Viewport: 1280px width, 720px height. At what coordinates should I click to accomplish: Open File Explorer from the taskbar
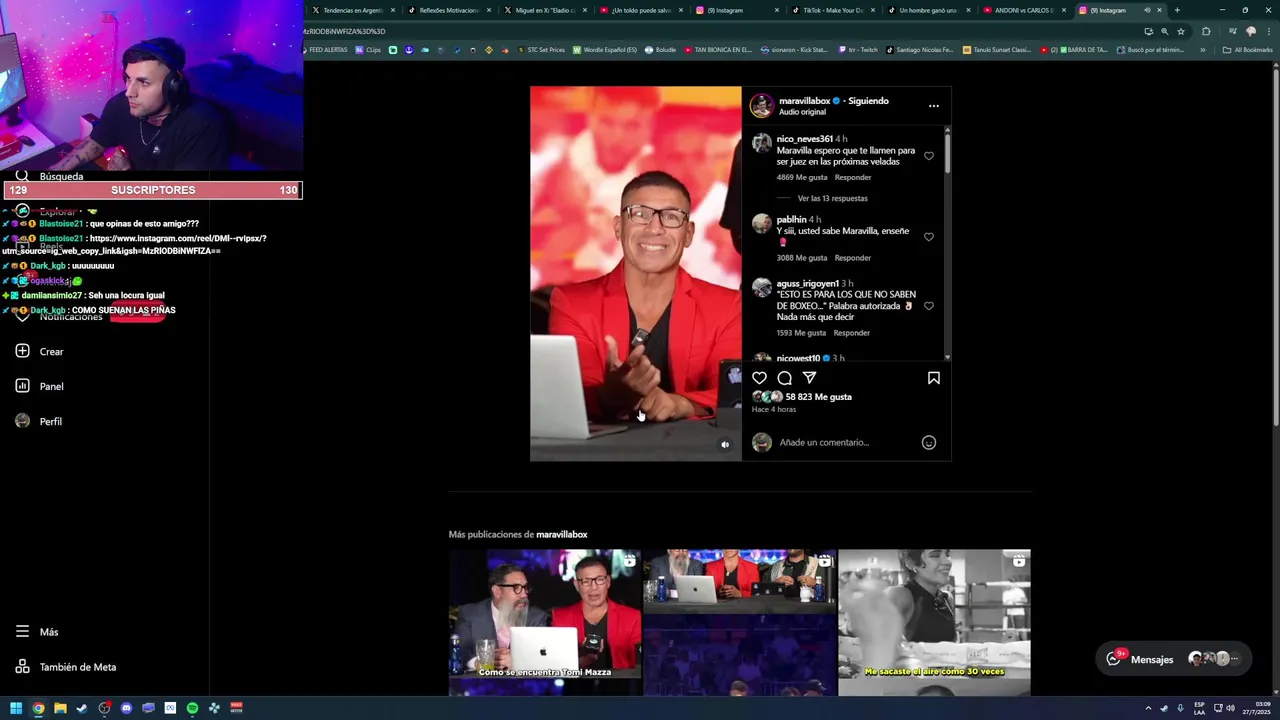click(60, 708)
